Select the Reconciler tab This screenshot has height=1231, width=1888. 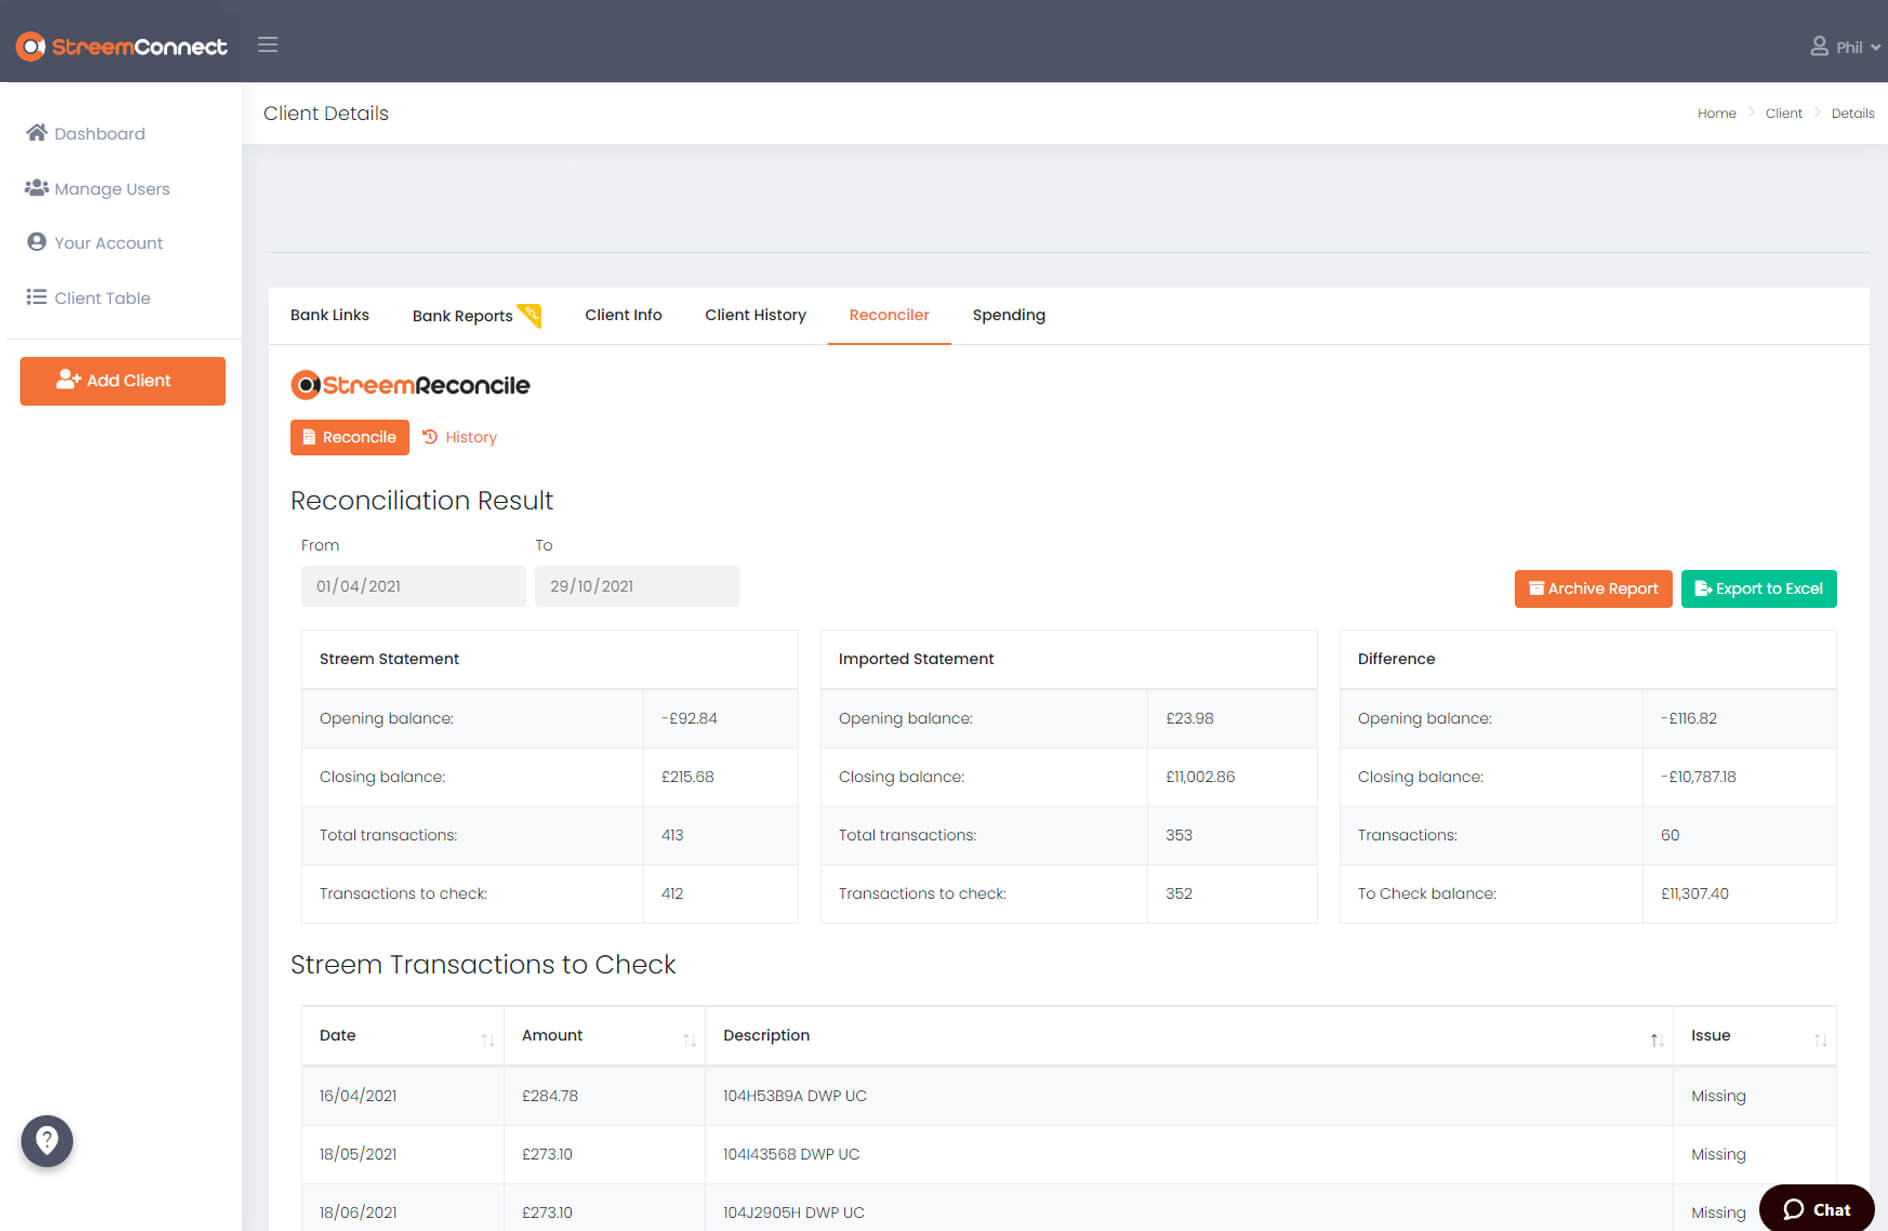(x=889, y=315)
